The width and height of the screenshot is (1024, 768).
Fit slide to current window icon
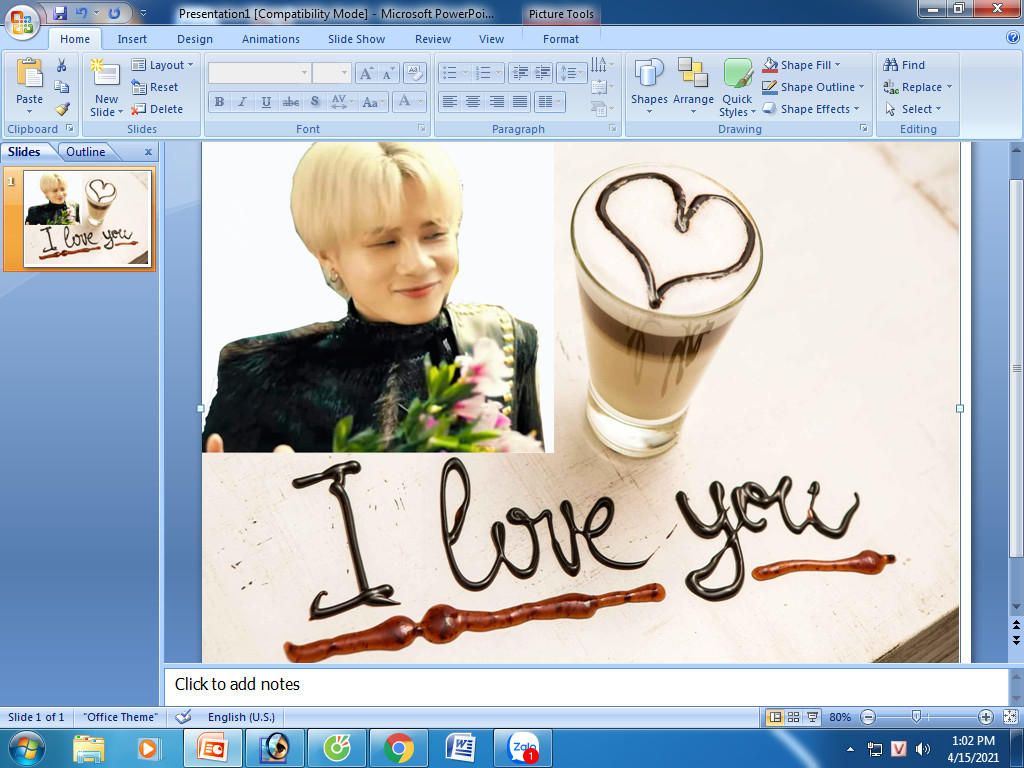tap(1010, 717)
